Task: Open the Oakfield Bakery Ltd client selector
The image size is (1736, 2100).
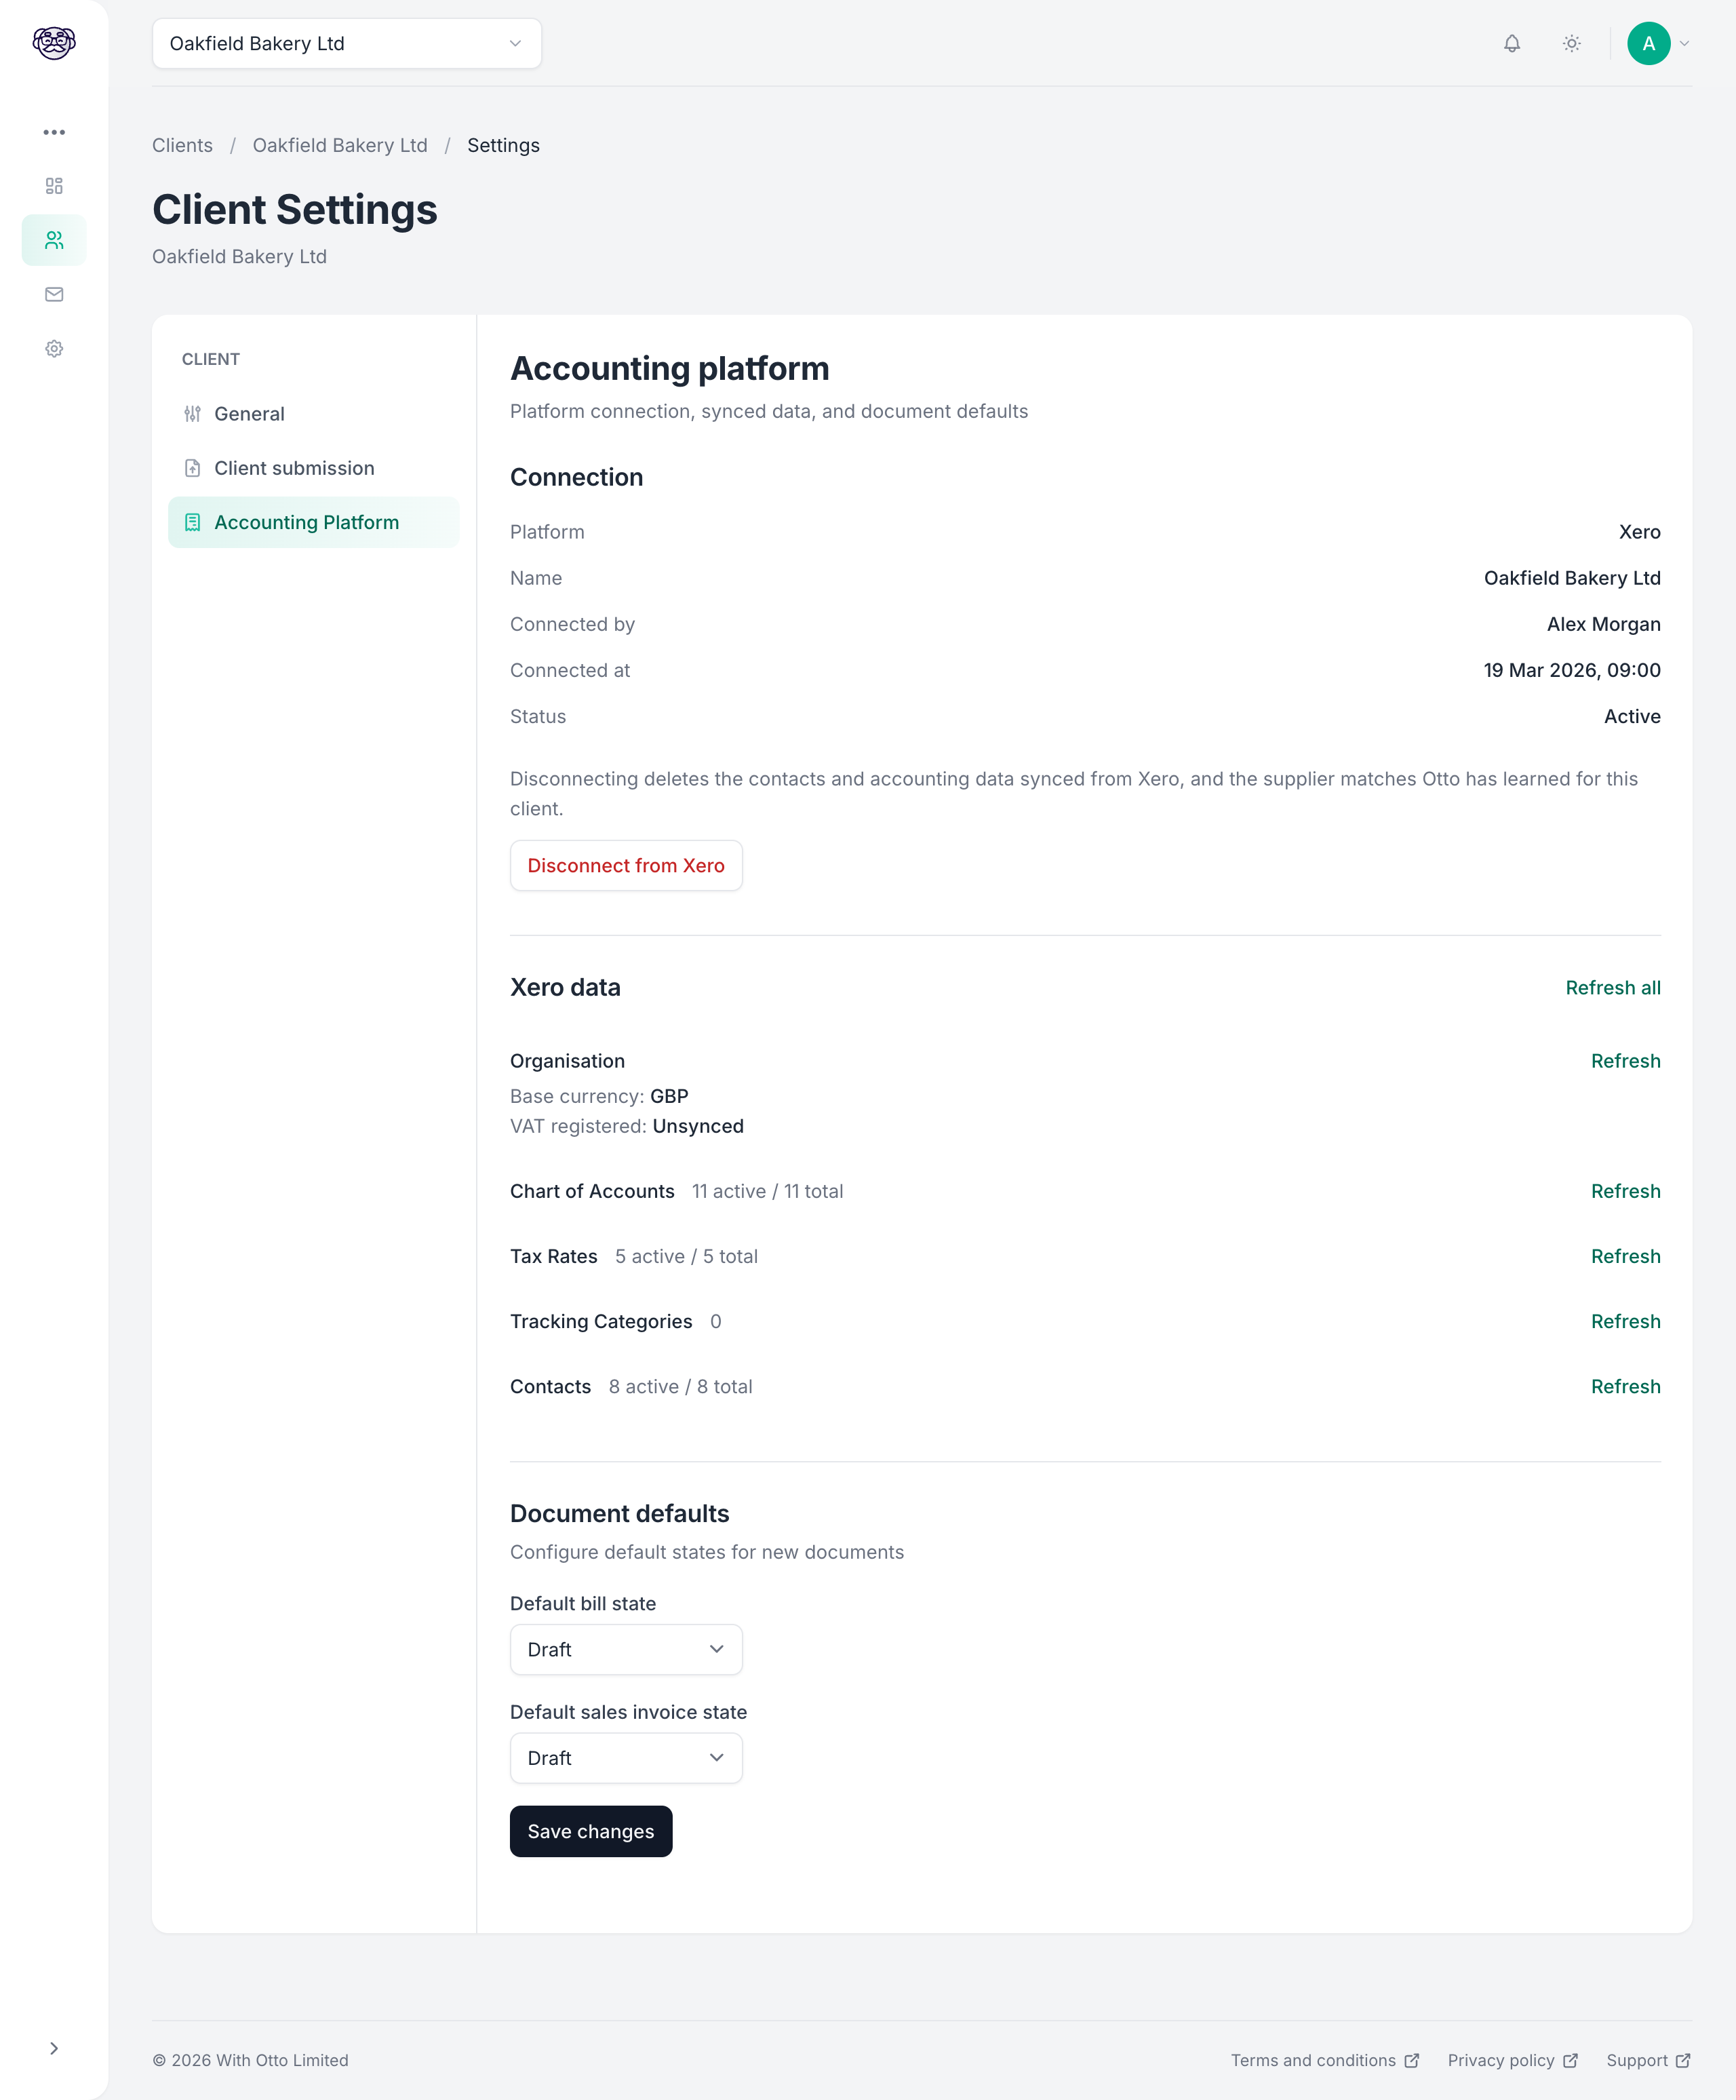Action: 347,43
